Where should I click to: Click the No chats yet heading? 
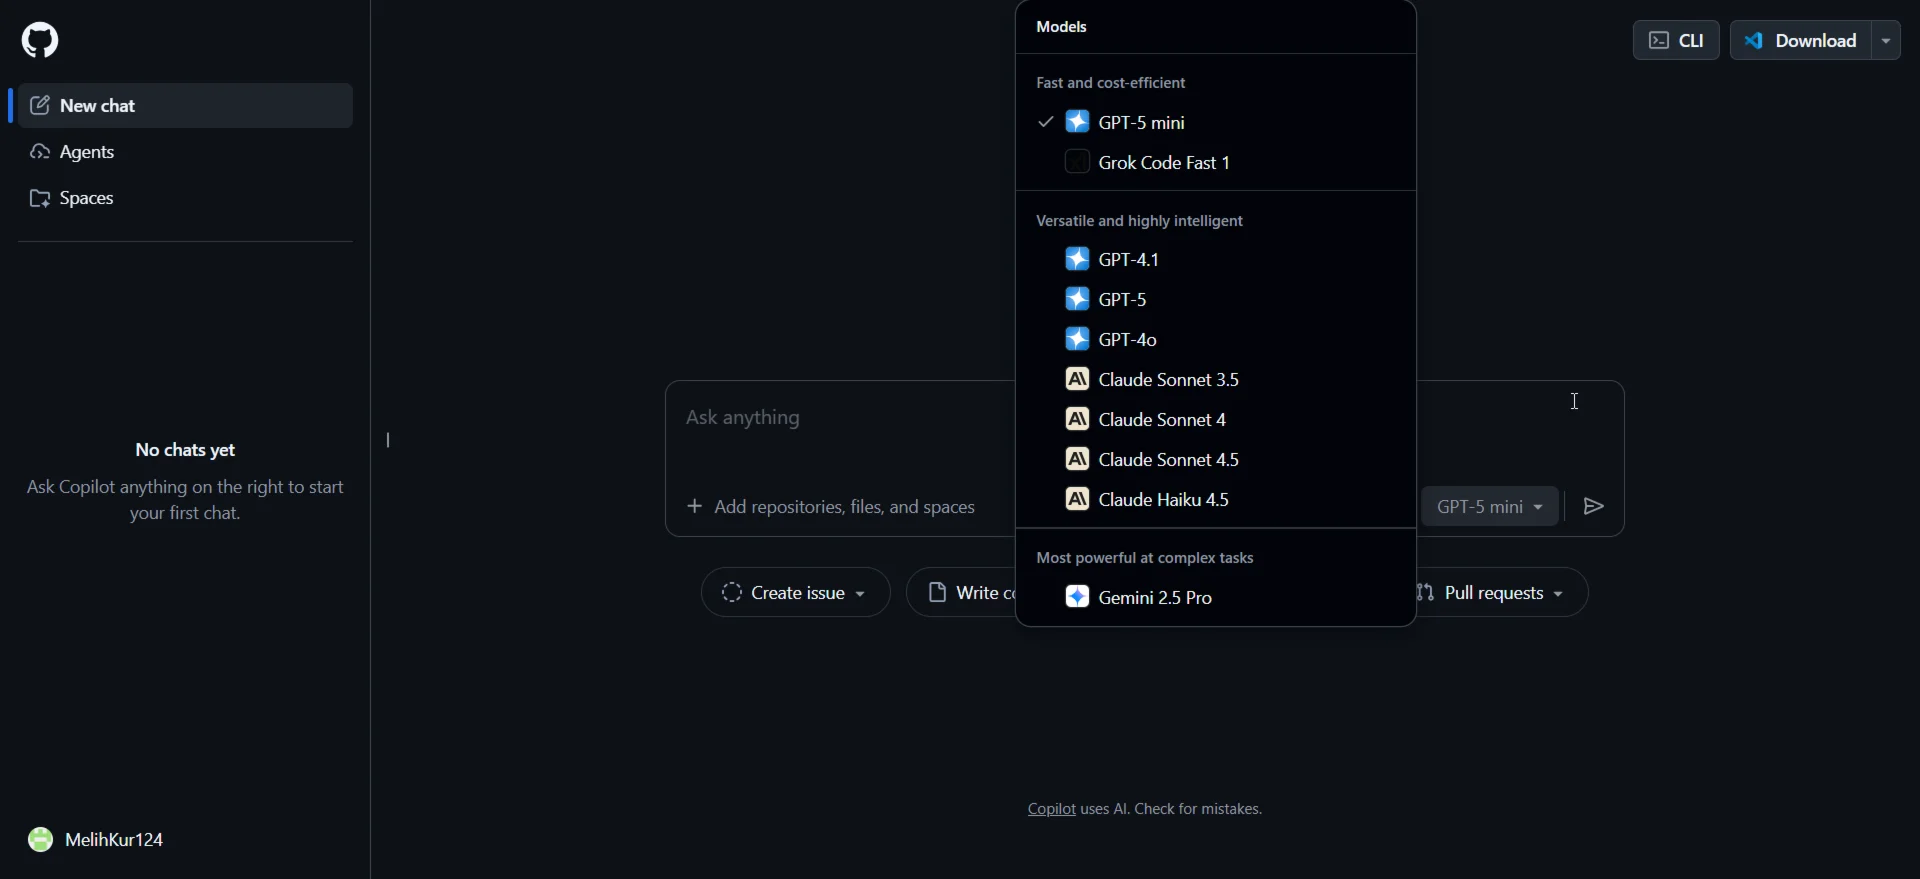click(185, 450)
